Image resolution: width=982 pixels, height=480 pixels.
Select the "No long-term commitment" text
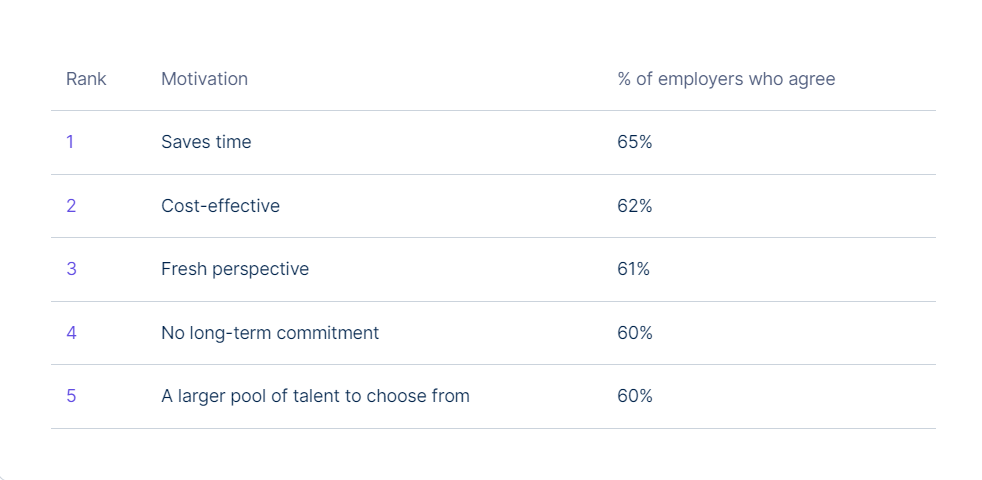coord(270,333)
